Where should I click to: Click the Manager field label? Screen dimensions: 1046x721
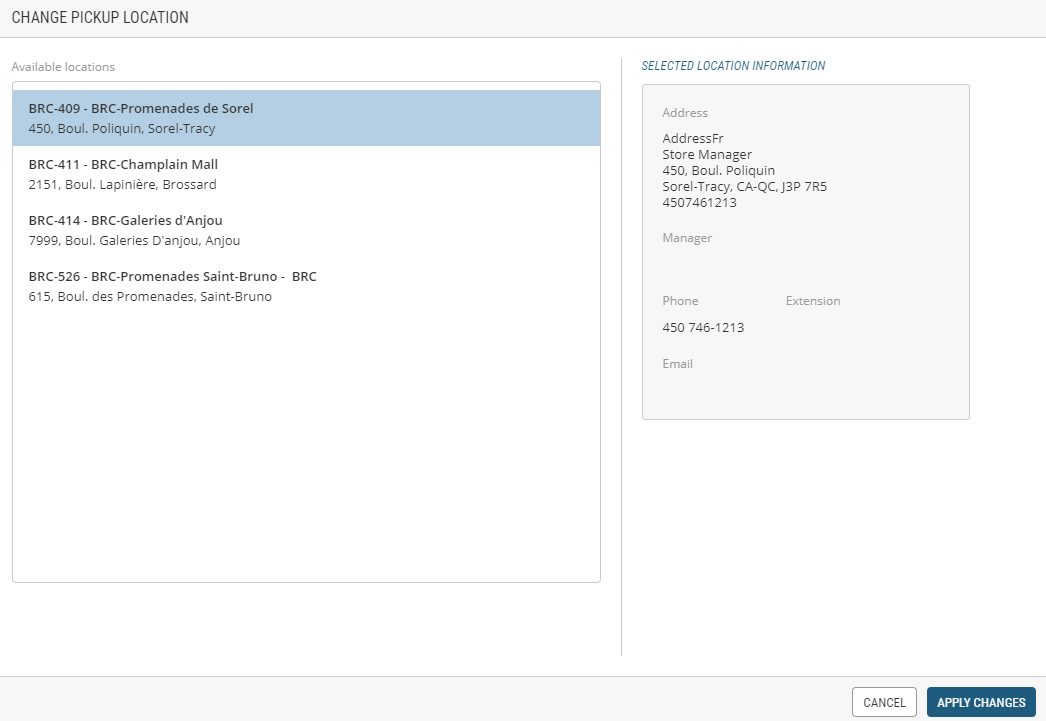(687, 238)
